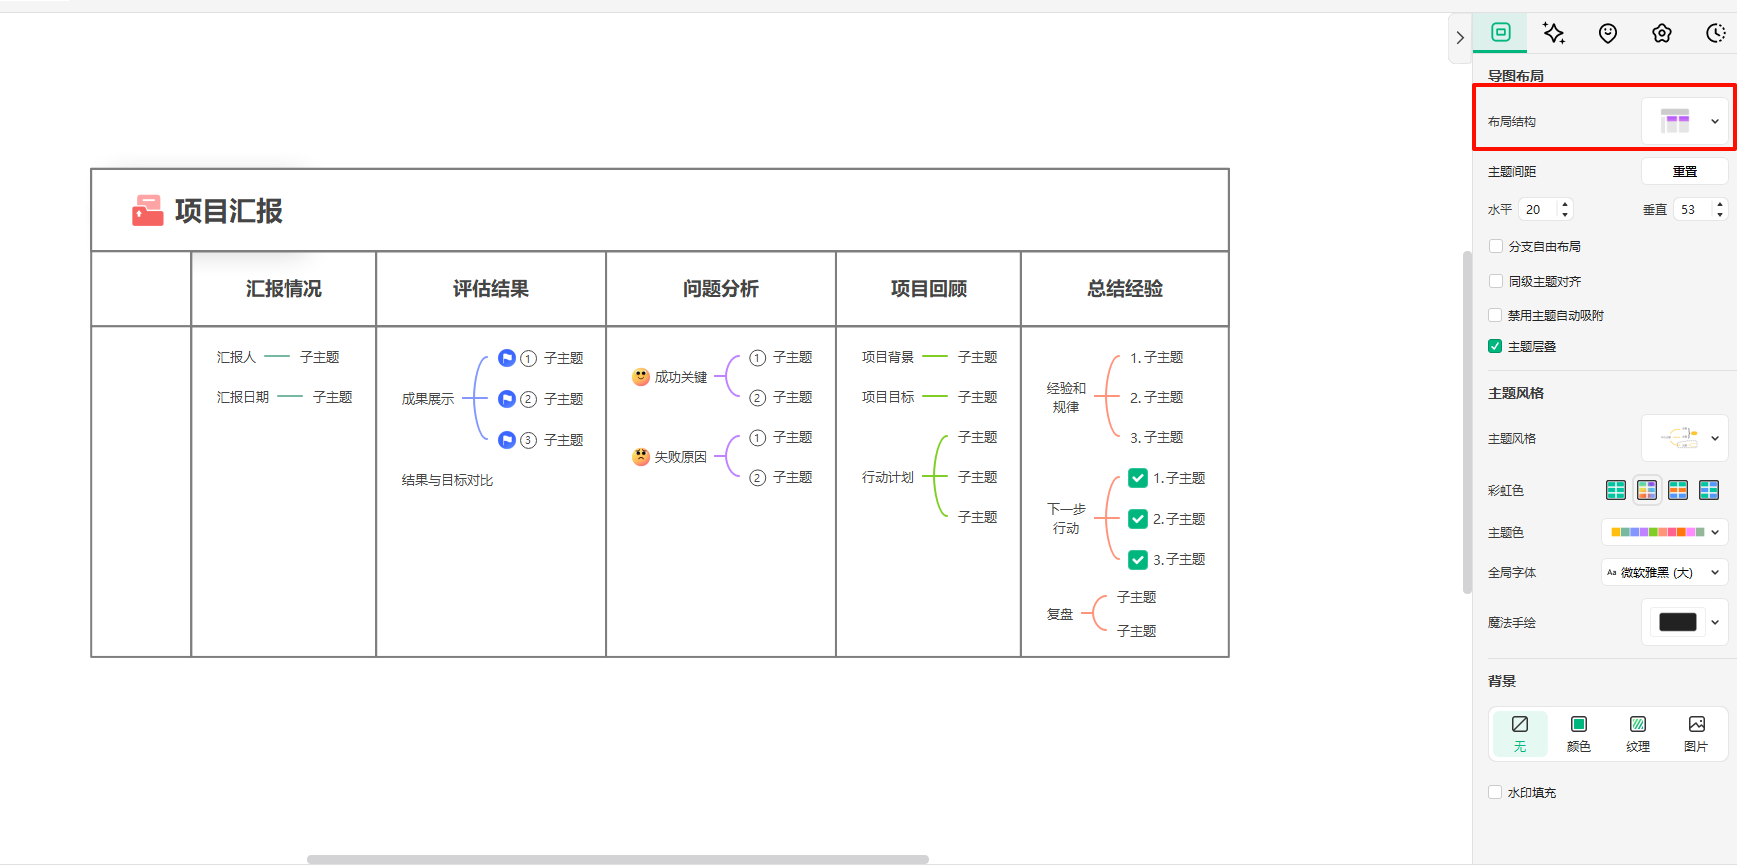Click the 重置 reset spacing button
1737x865 pixels.
(x=1685, y=172)
